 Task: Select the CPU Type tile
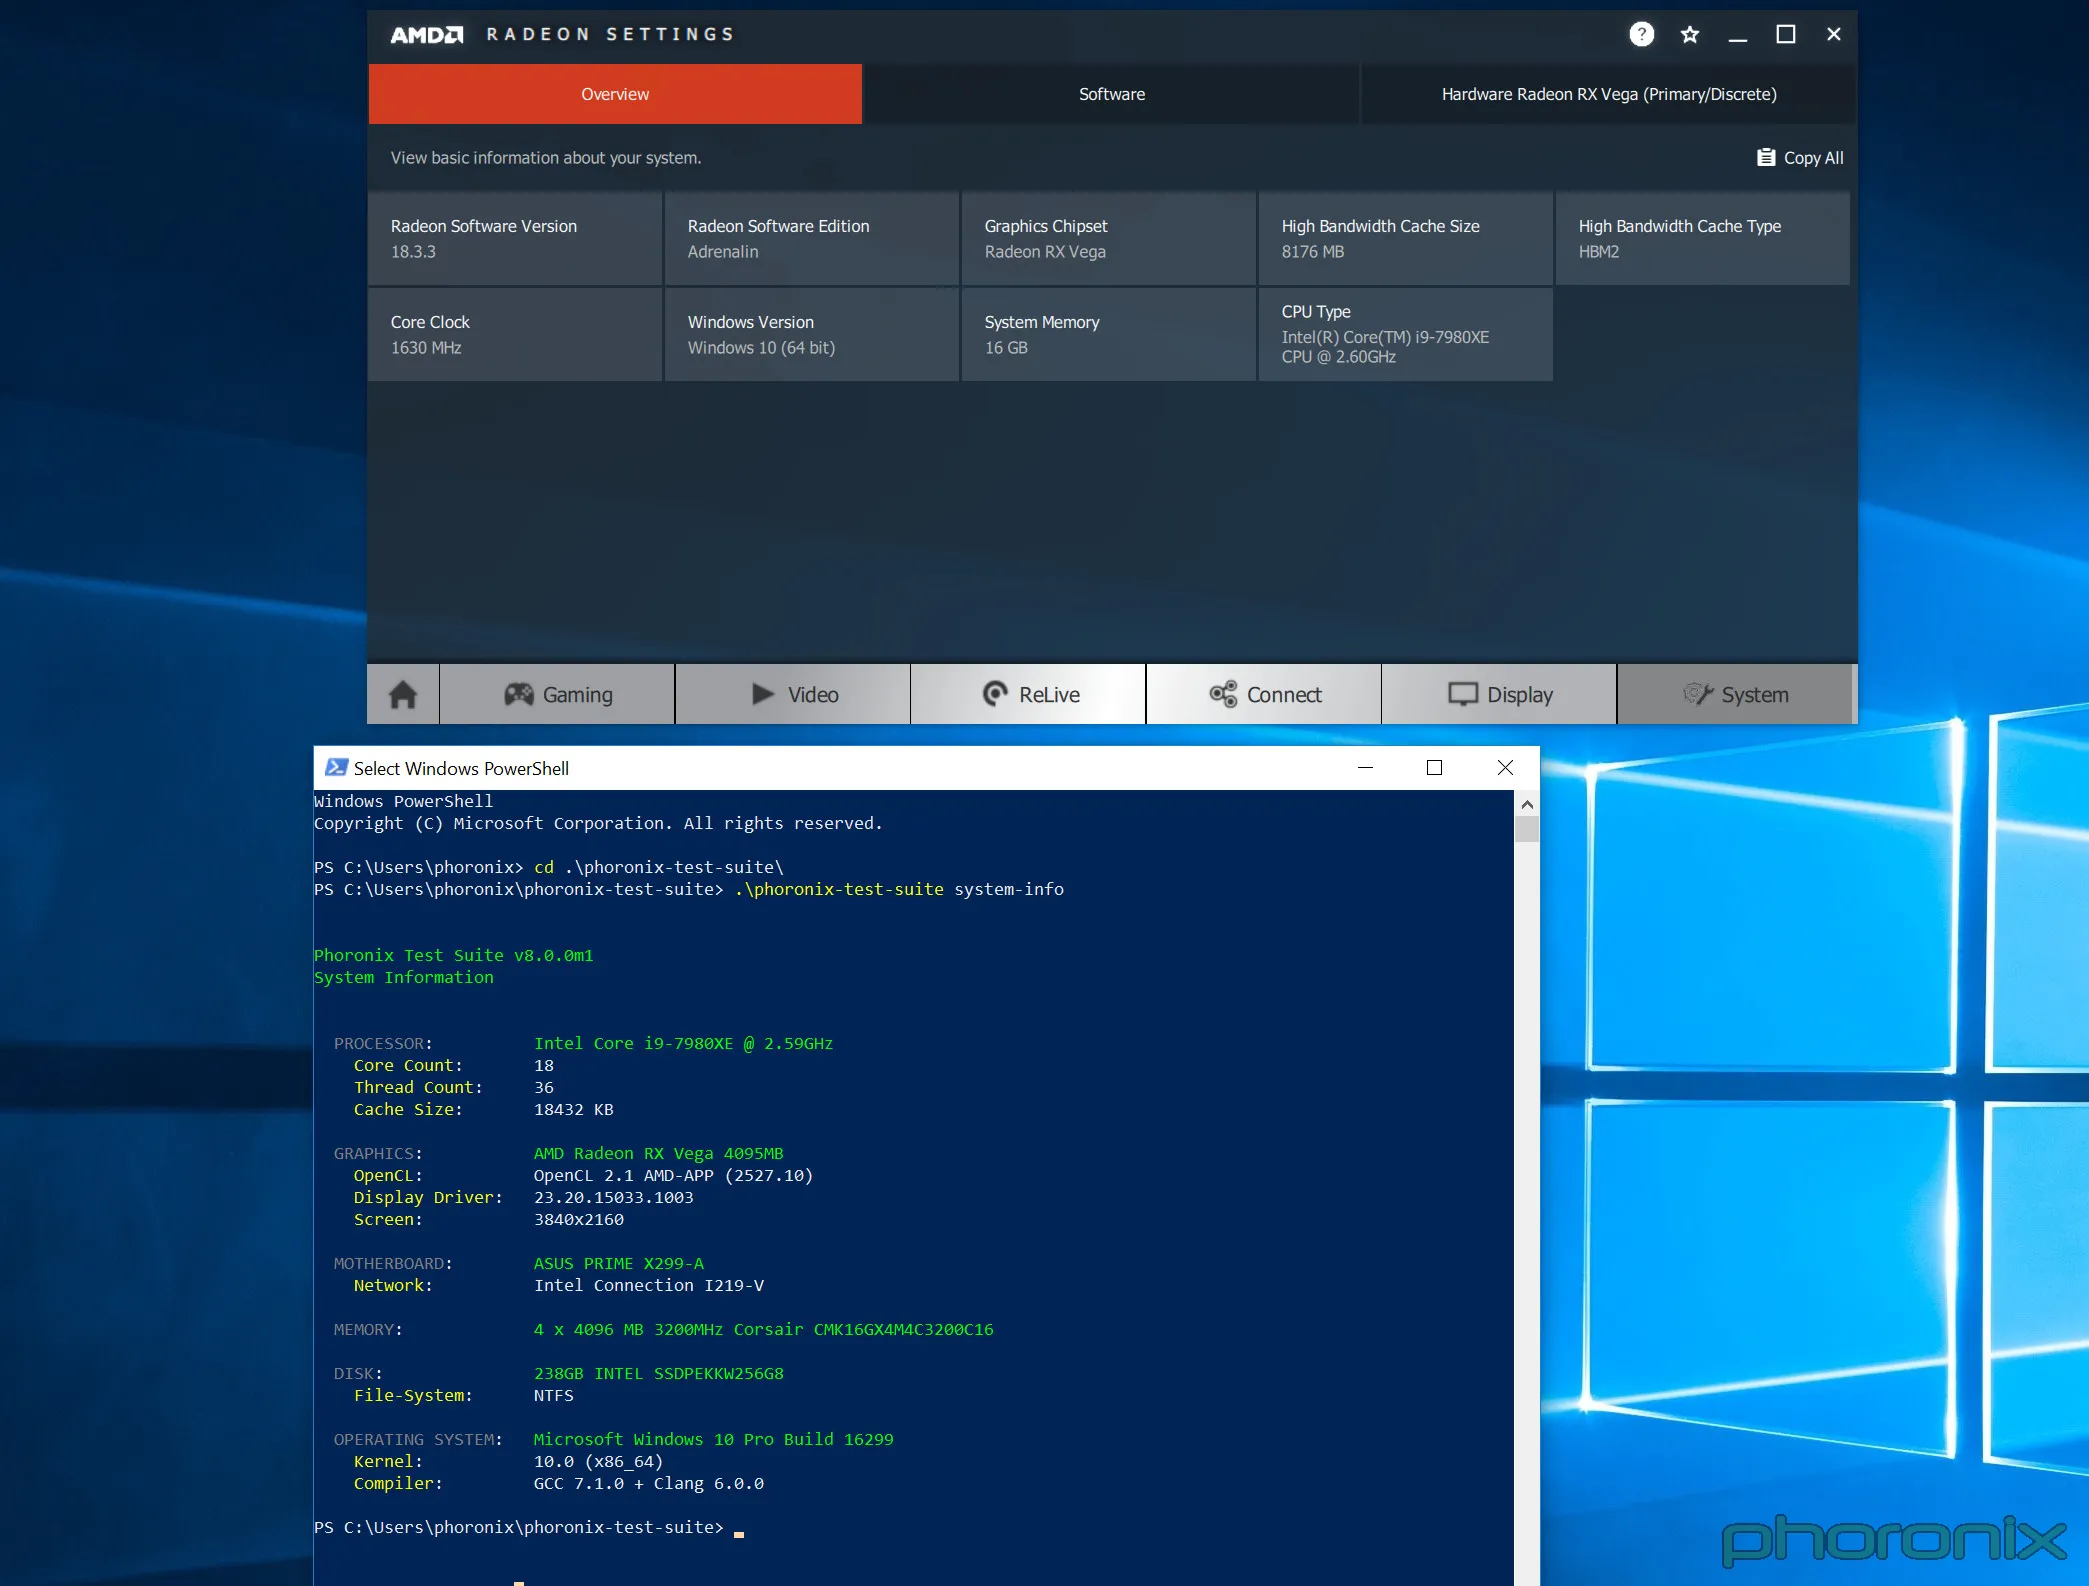pos(1405,335)
